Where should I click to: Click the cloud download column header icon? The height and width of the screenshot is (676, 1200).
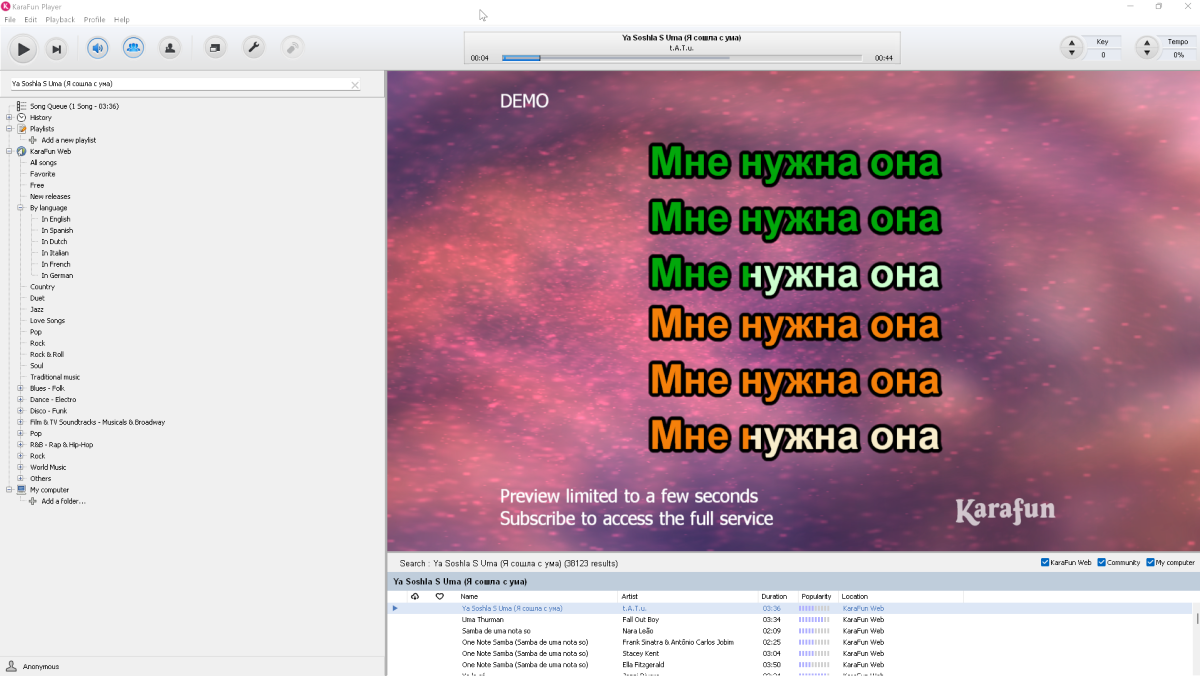(415, 596)
